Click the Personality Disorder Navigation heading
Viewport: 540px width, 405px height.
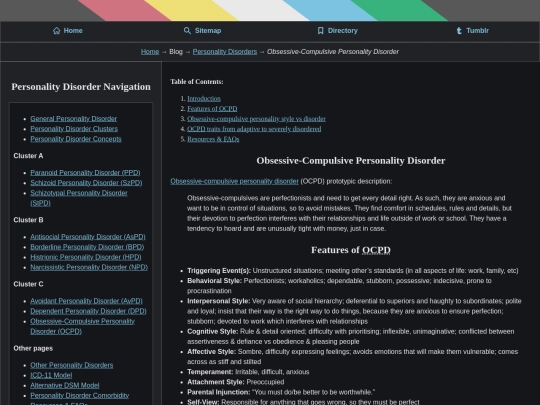coord(81,87)
